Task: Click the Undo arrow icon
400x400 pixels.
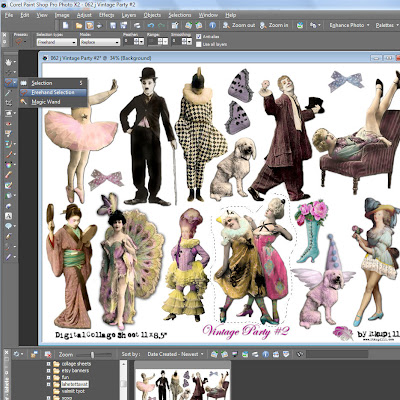Action: click(x=151, y=25)
